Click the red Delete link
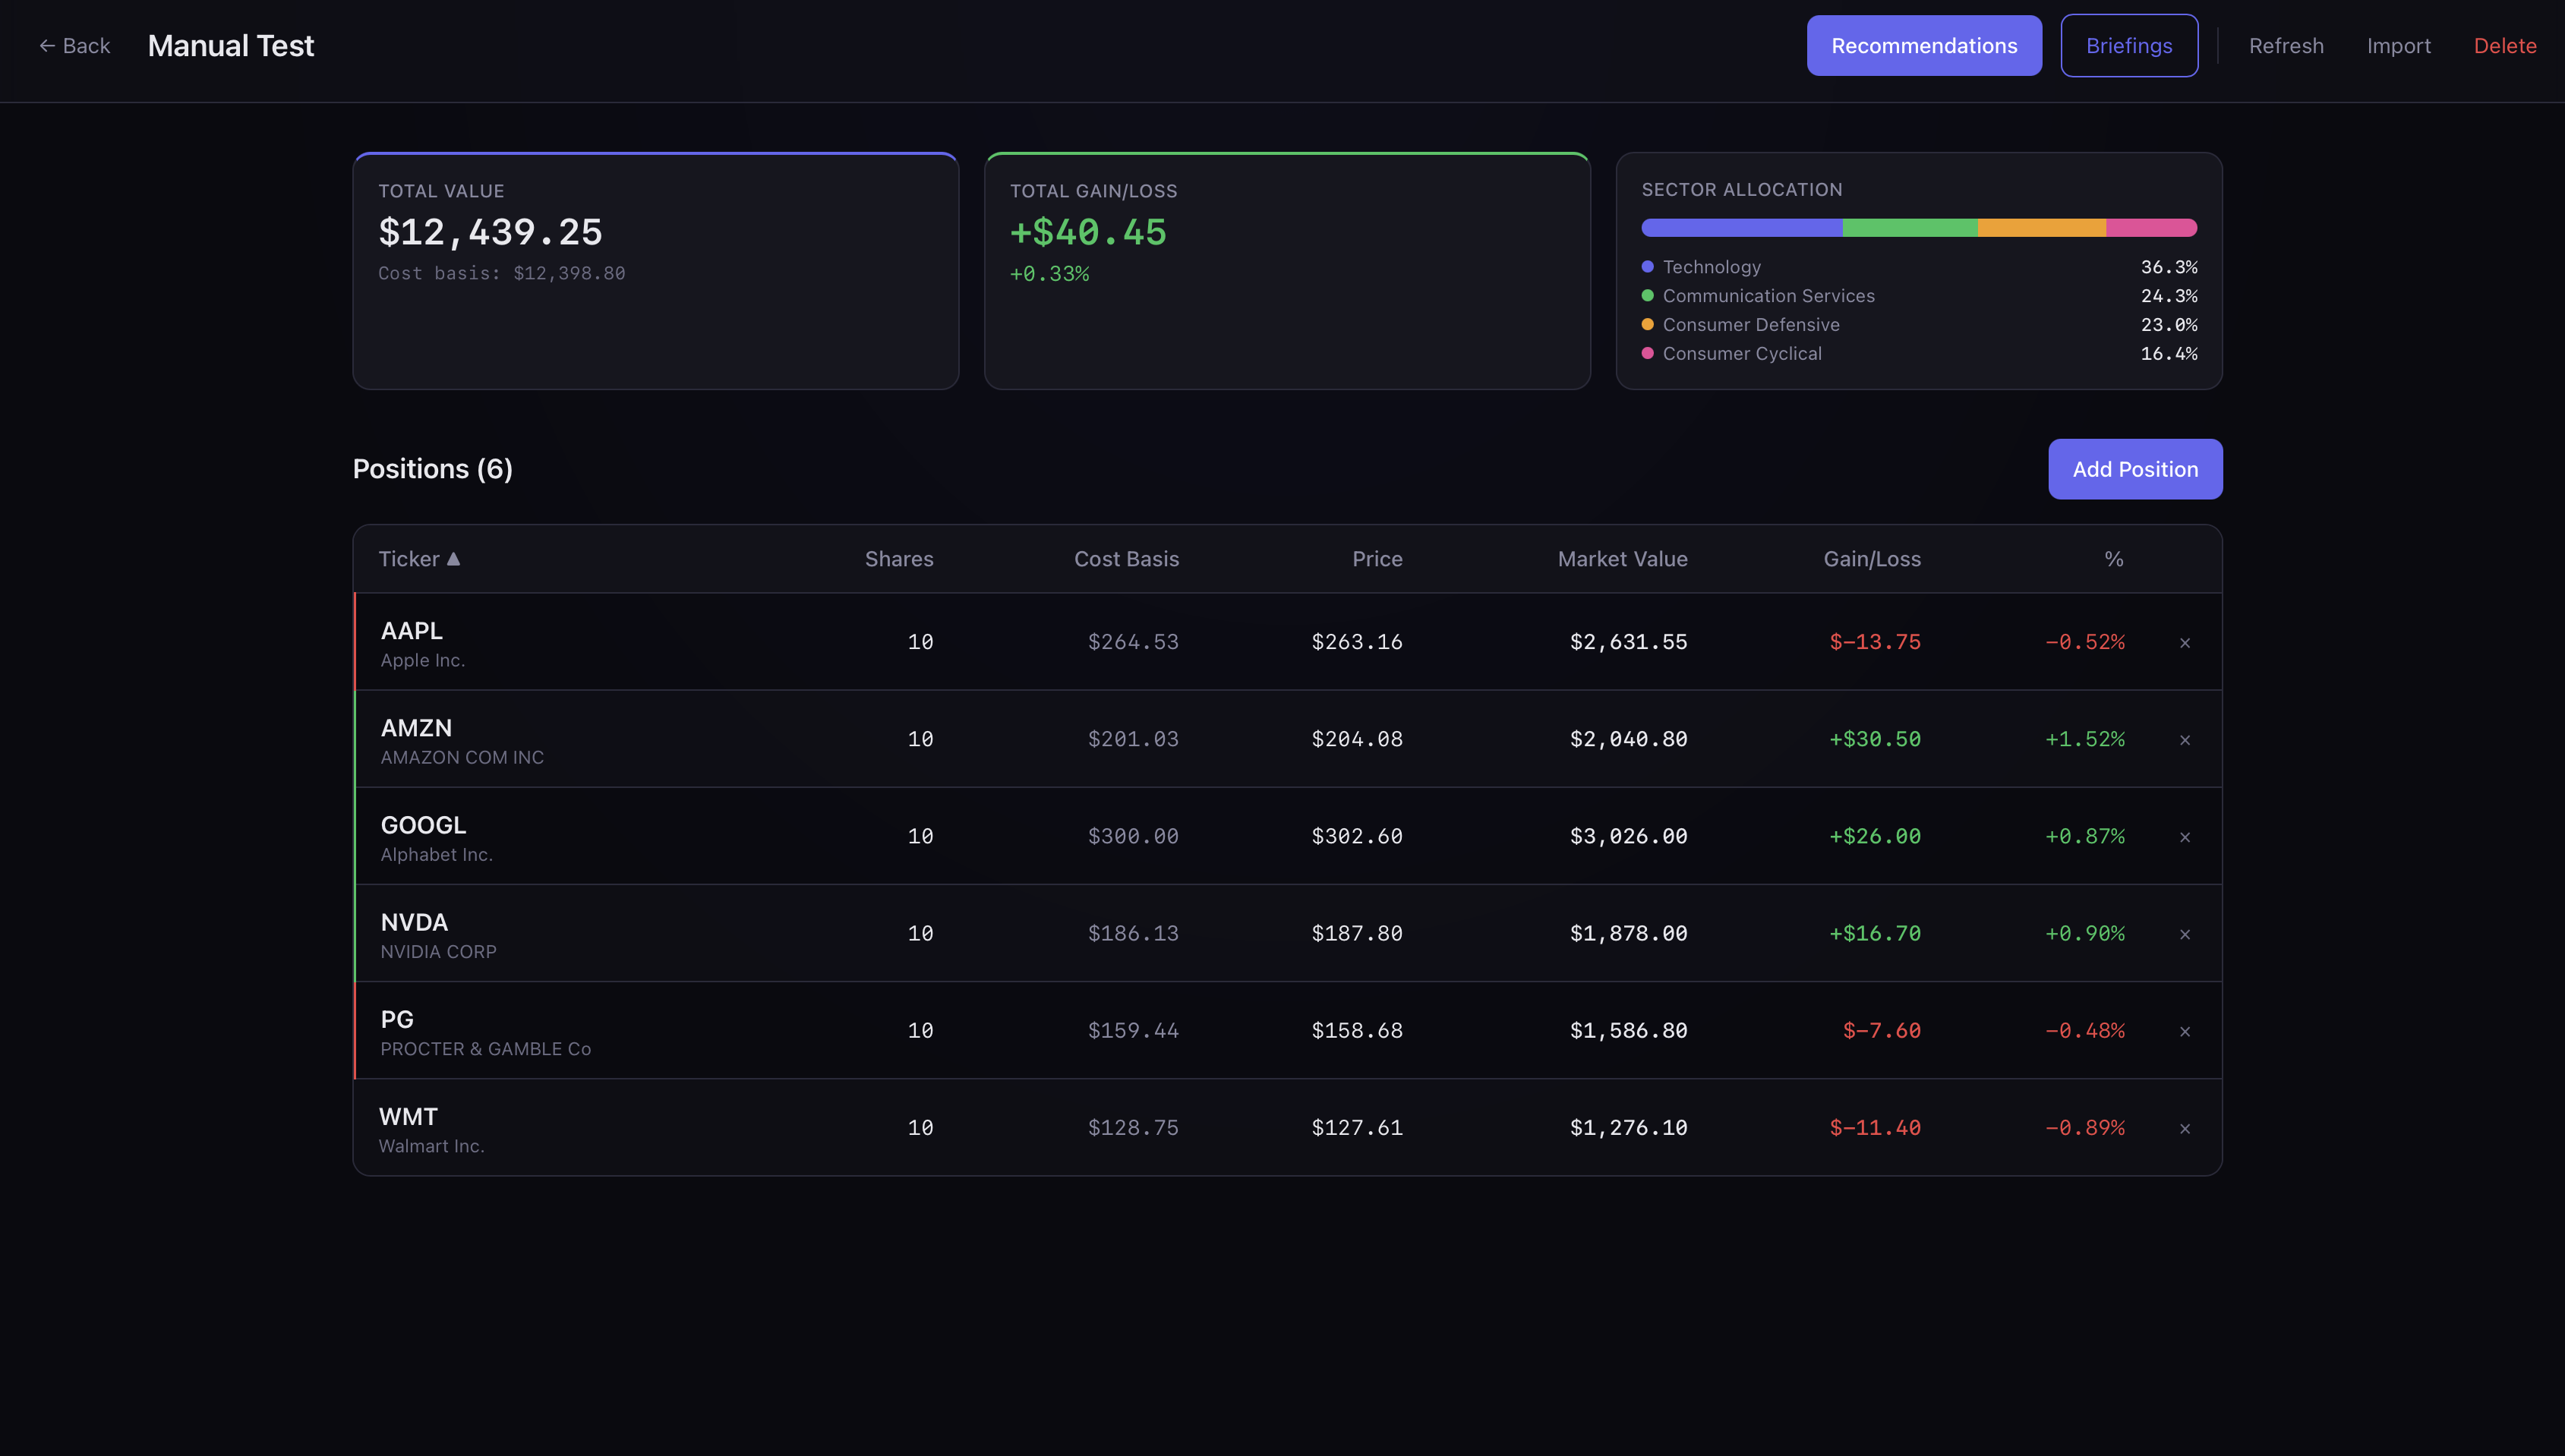The width and height of the screenshot is (2565, 1456). coord(2504,46)
